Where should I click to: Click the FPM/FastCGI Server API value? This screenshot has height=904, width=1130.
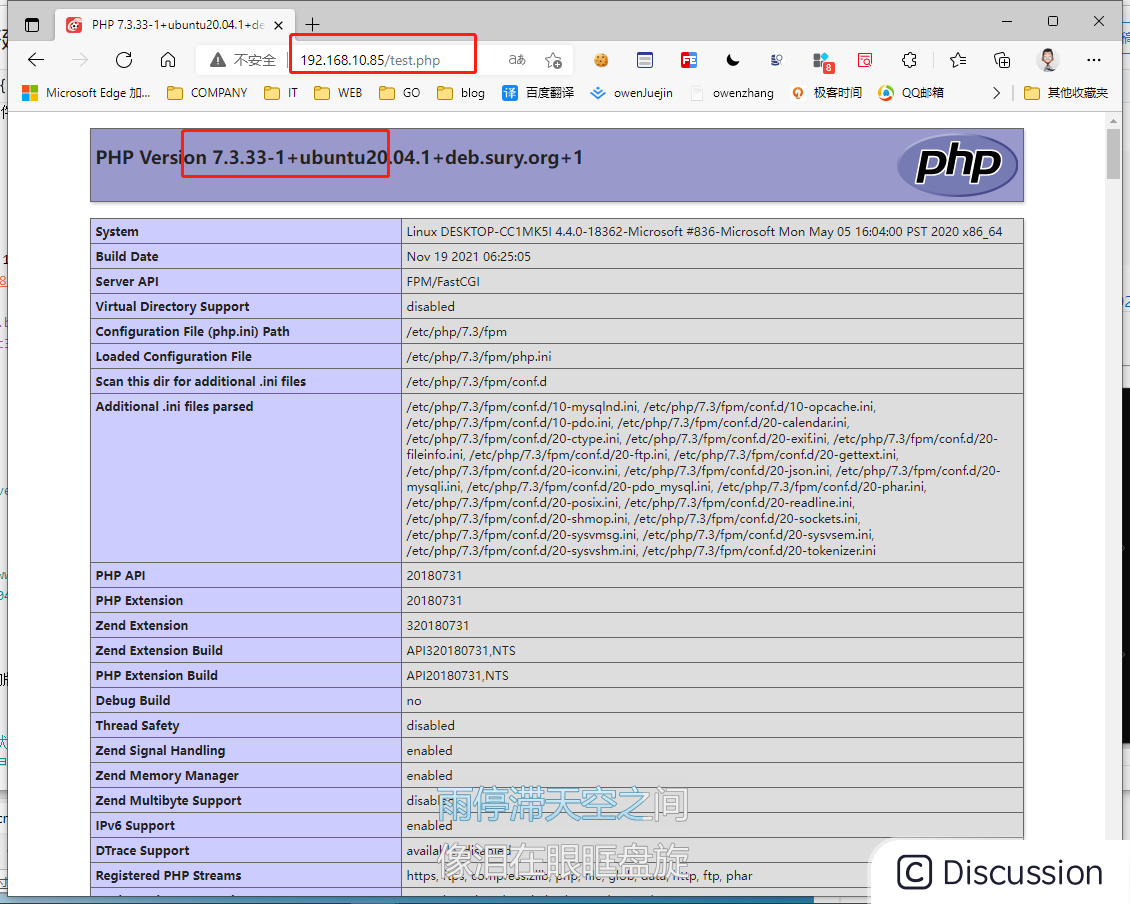pos(442,282)
